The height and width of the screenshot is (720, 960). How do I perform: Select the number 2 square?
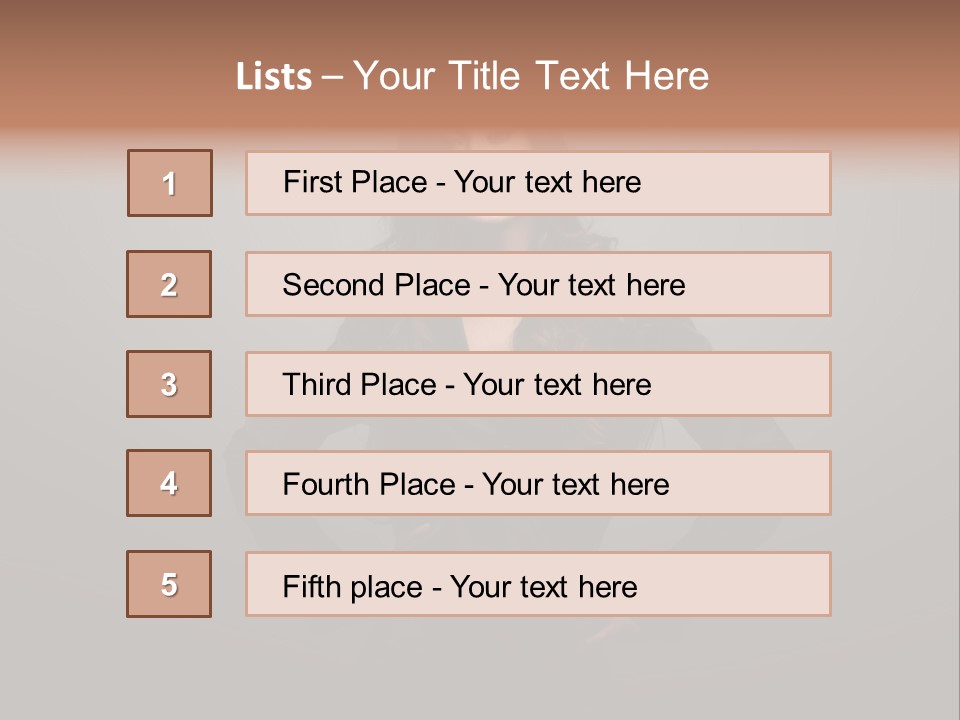(169, 284)
